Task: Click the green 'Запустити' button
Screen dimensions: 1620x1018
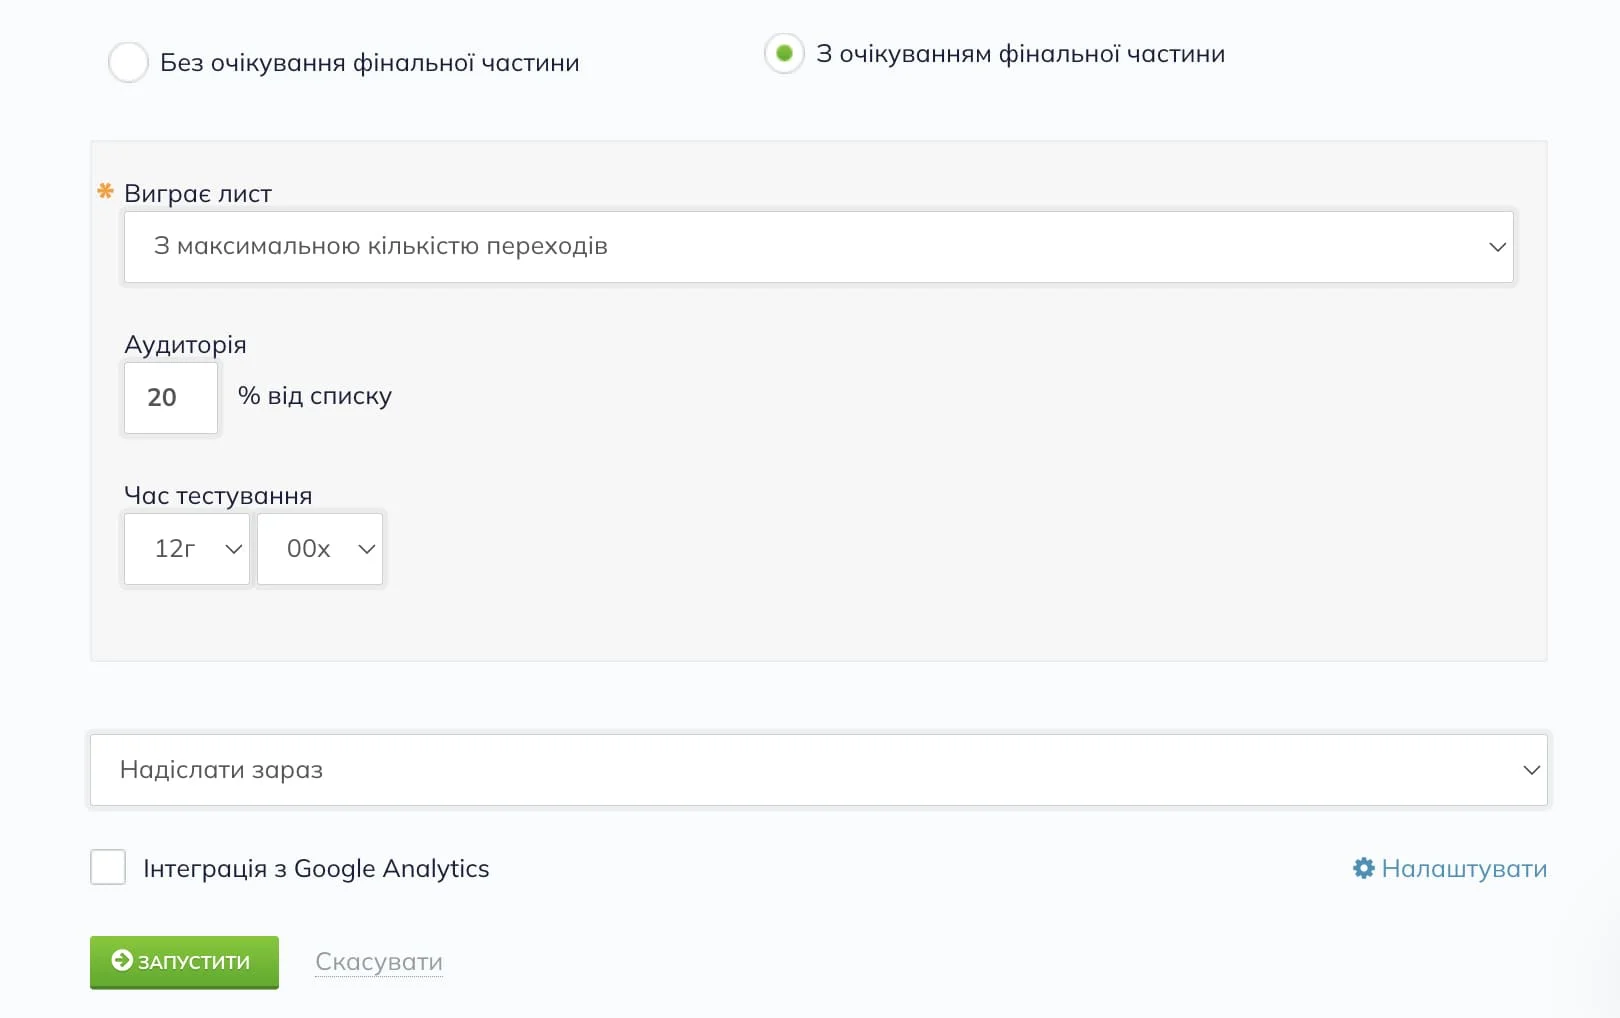Action: pos(184,962)
